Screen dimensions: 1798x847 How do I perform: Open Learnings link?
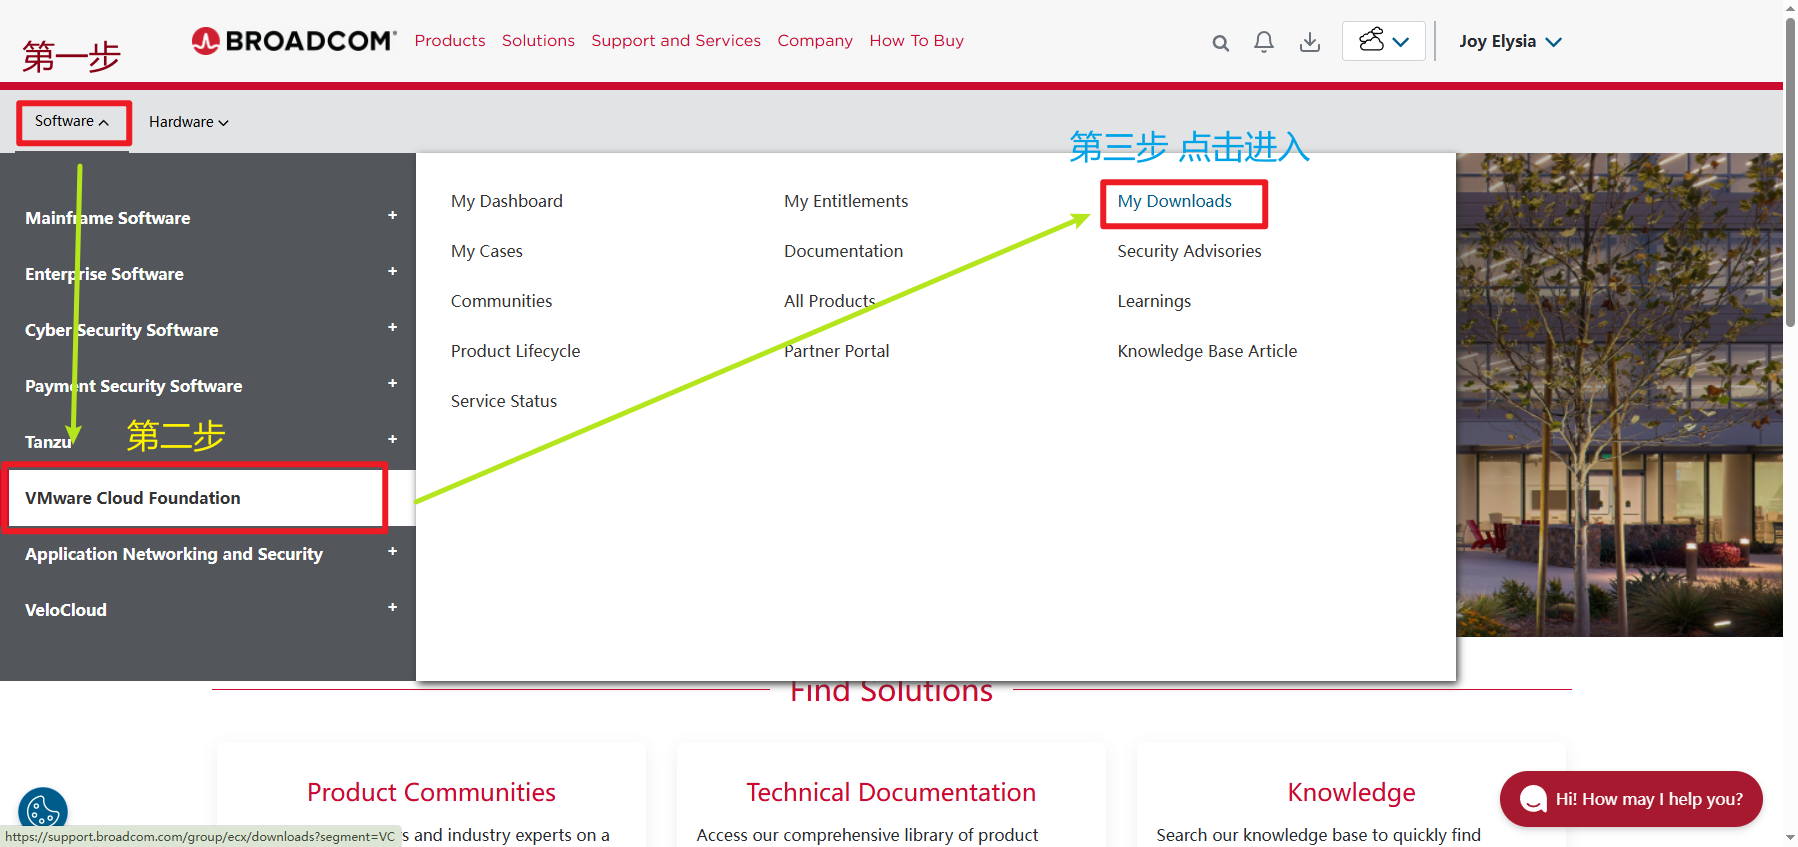[1154, 301]
